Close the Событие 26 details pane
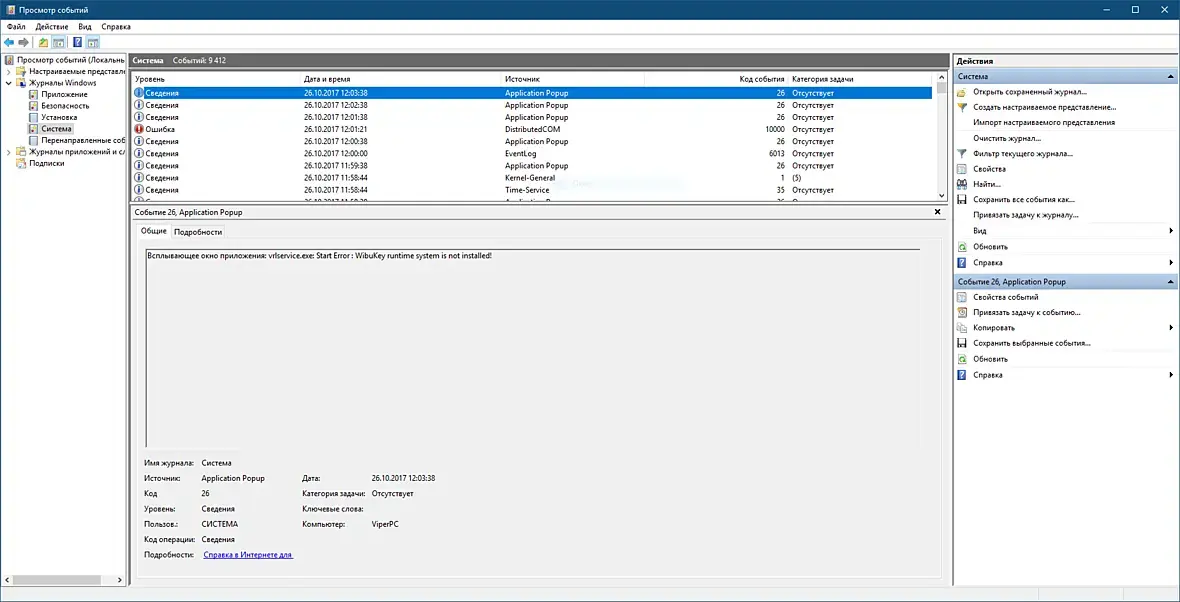This screenshot has width=1180, height=602. coord(938,212)
